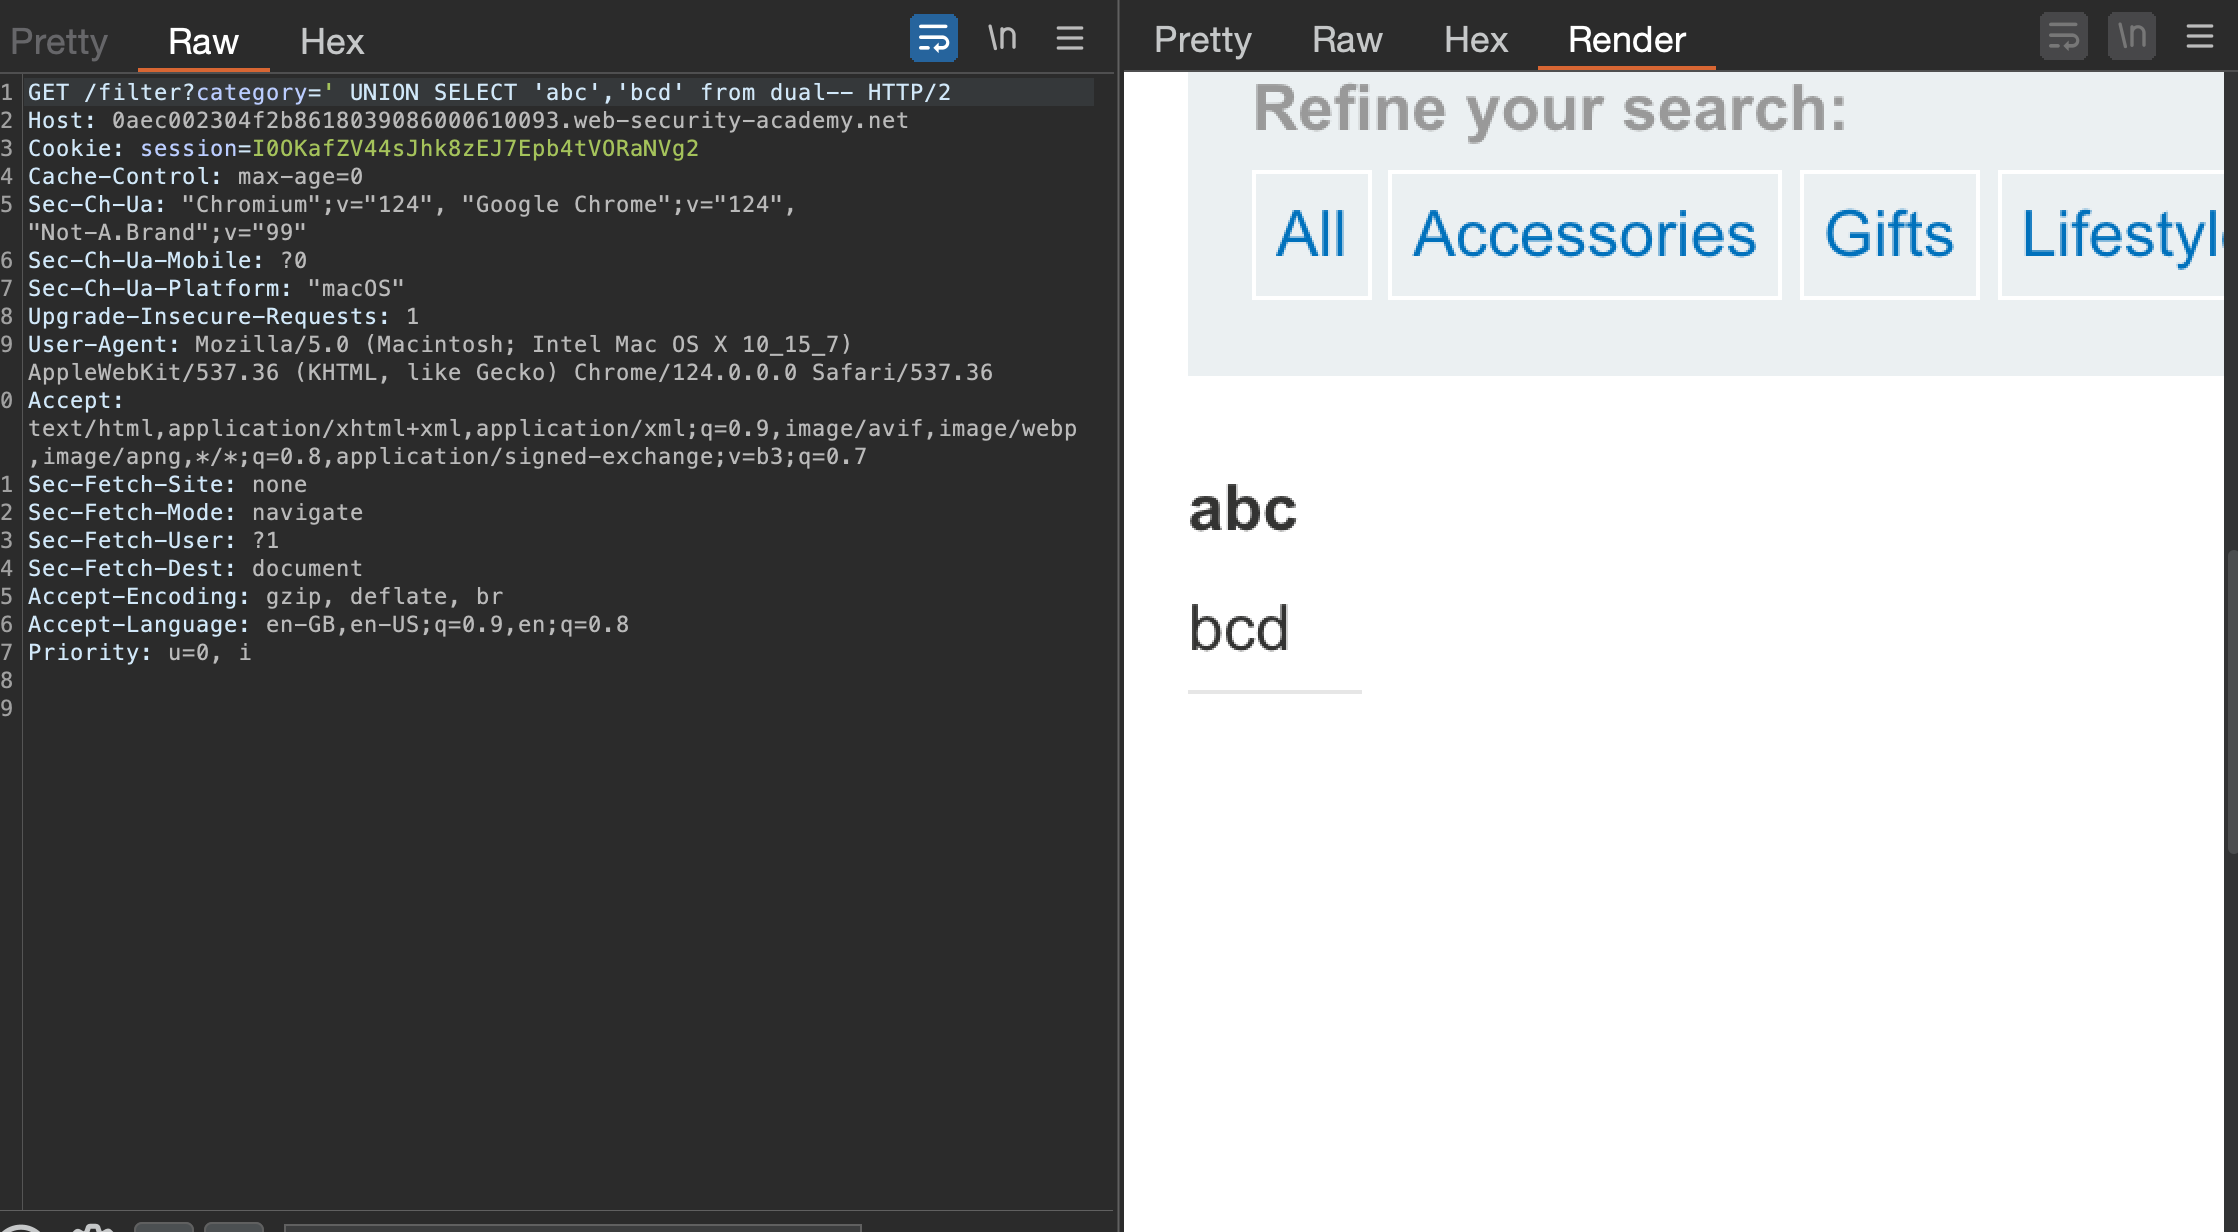
Task: Switch request view to Pretty tab
Action: pos(59,41)
